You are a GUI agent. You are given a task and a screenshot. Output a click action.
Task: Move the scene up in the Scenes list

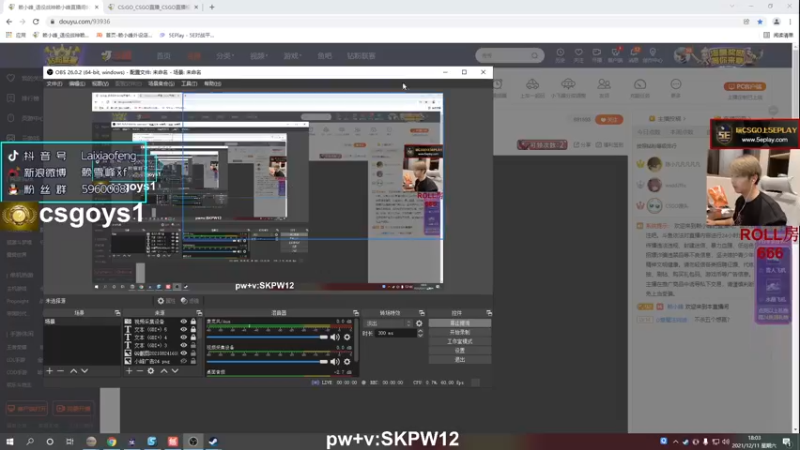click(73, 371)
